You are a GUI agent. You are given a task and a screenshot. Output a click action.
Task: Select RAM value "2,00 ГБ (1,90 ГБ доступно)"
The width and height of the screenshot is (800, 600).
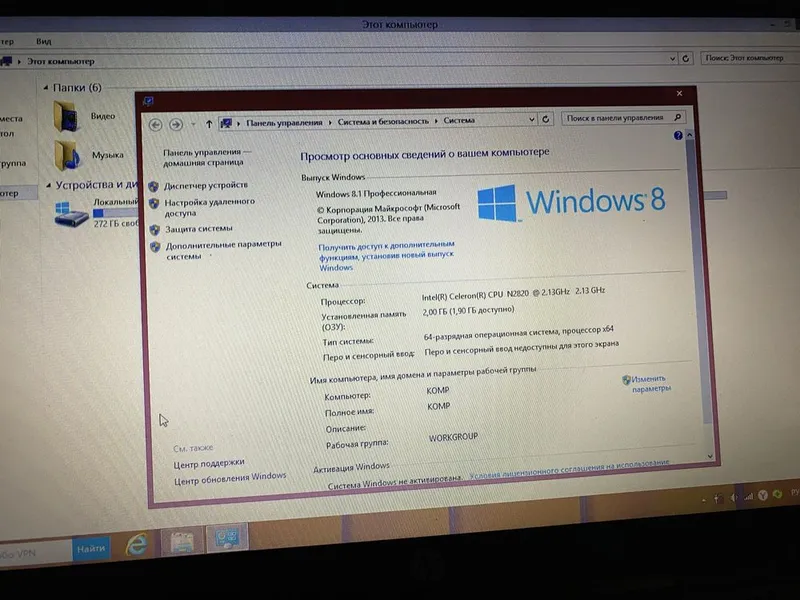468,310
